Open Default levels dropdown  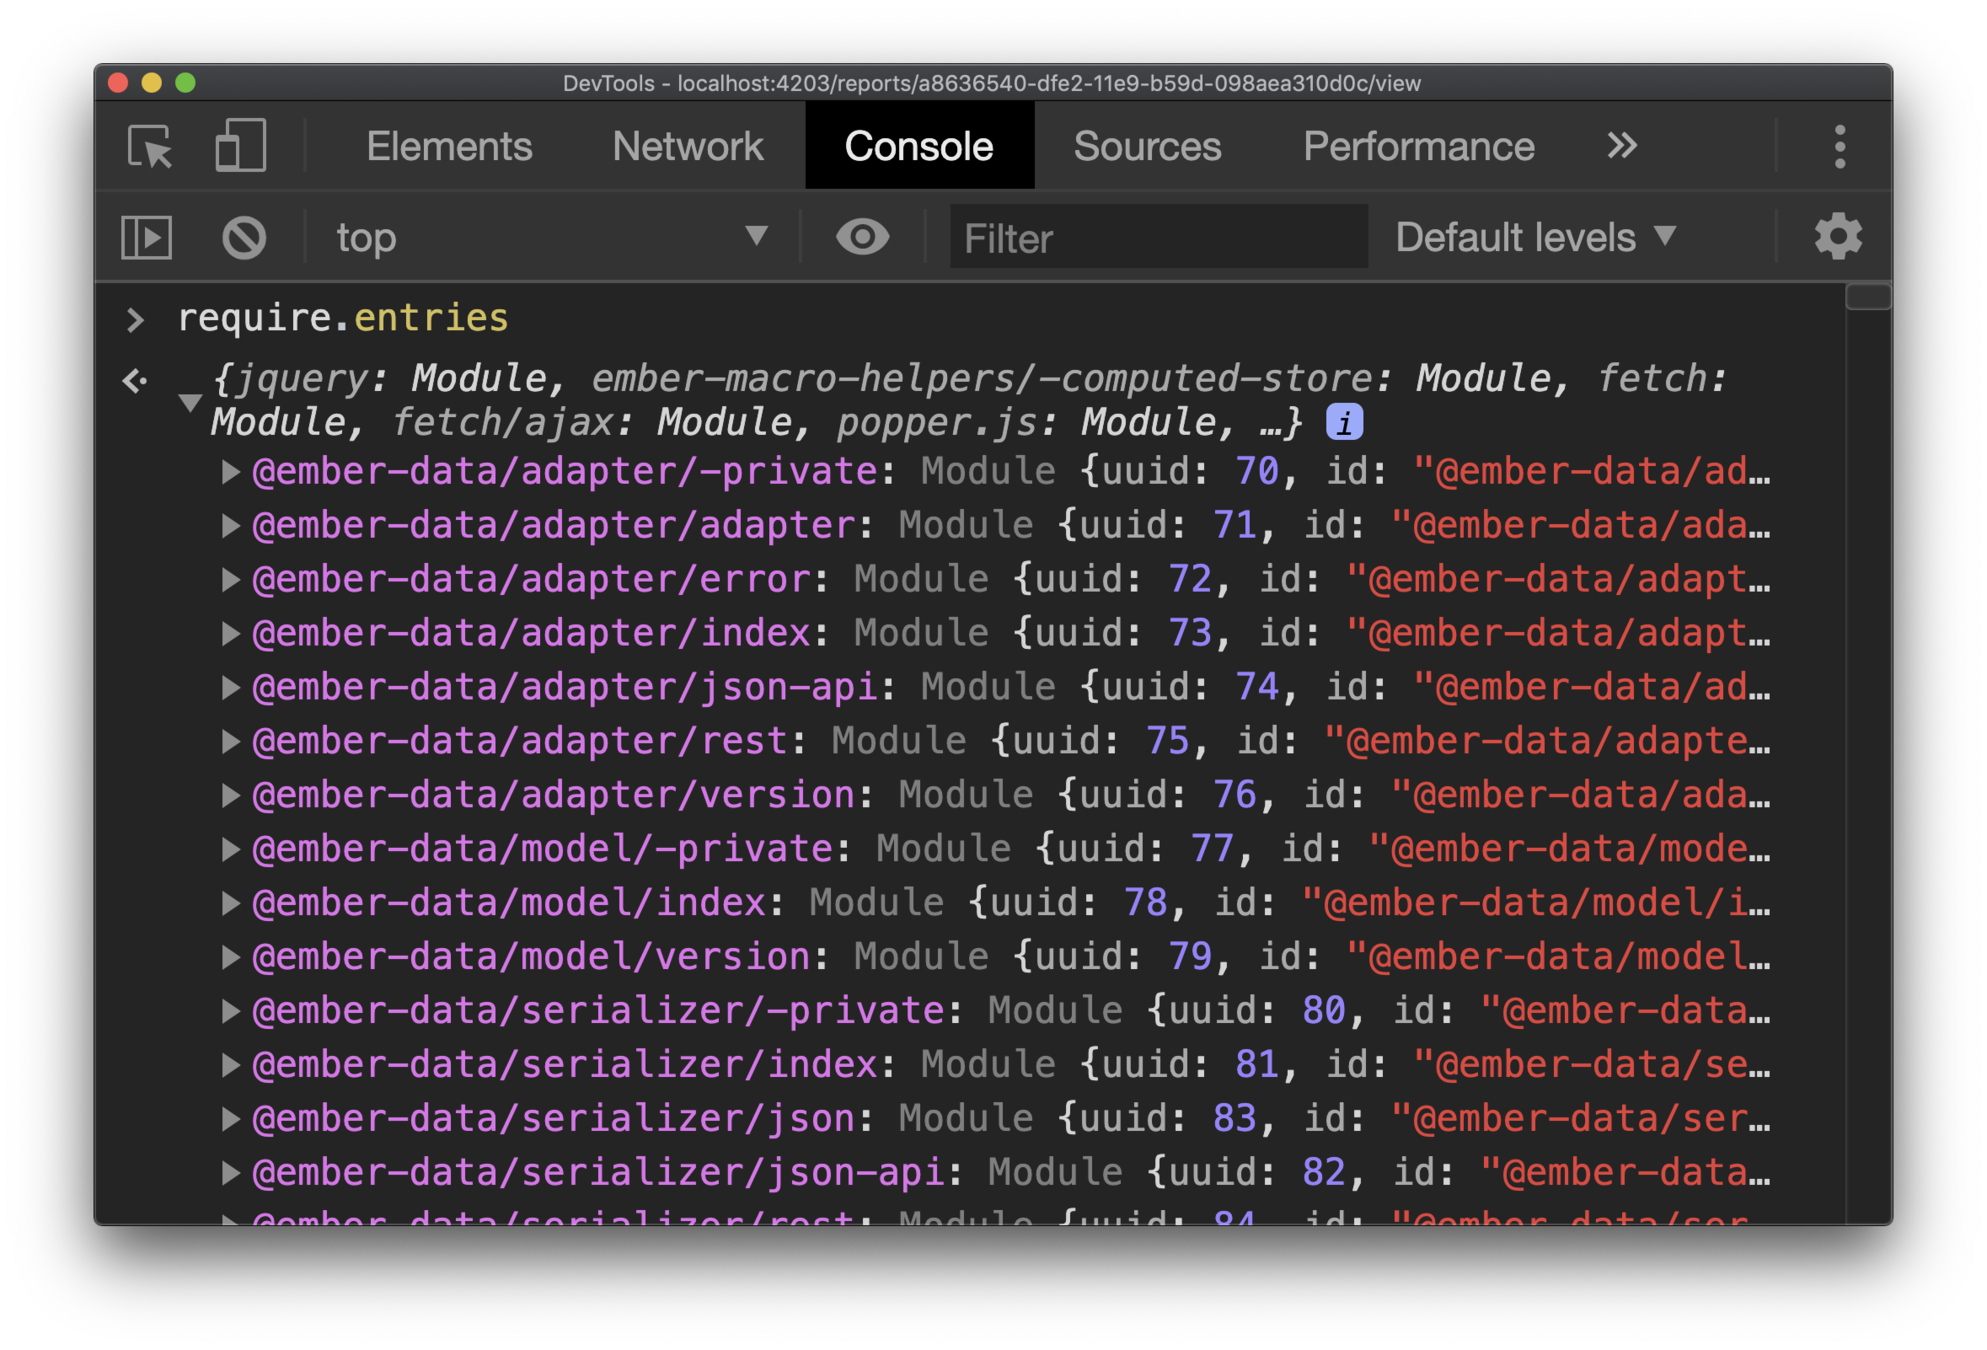click(1535, 238)
